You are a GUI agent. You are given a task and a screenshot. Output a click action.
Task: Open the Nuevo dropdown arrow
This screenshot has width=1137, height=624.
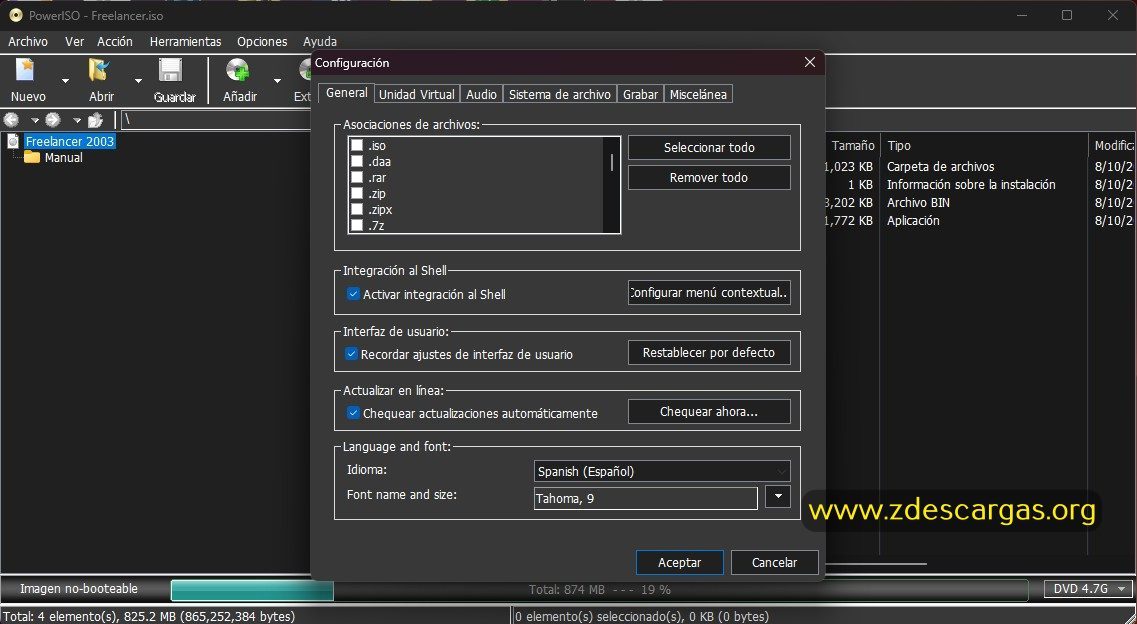click(65, 80)
